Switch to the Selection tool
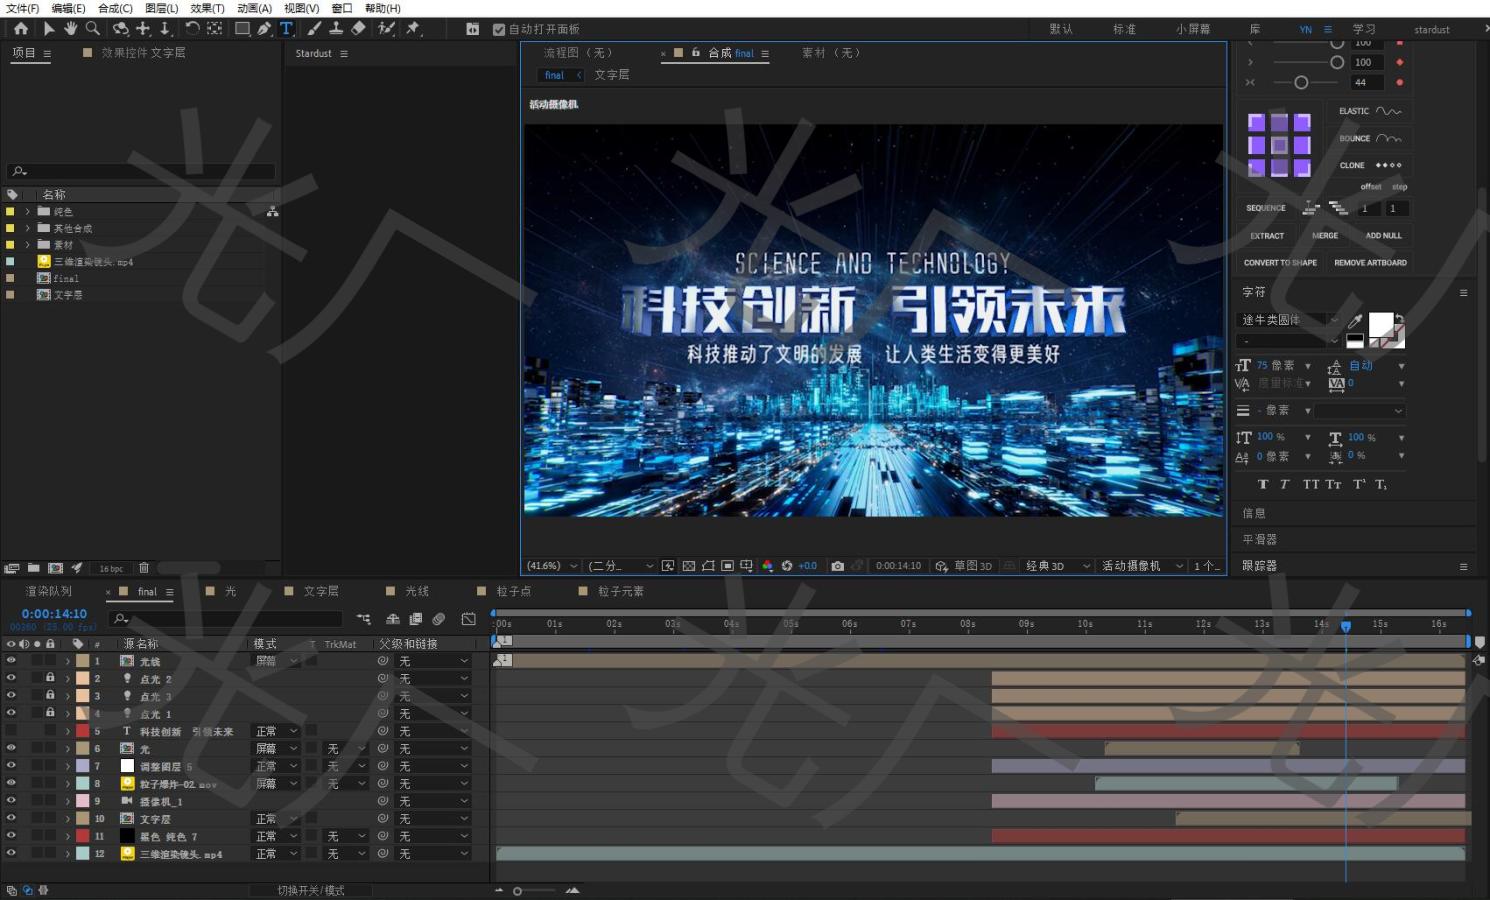This screenshot has width=1490, height=900. click(x=49, y=28)
